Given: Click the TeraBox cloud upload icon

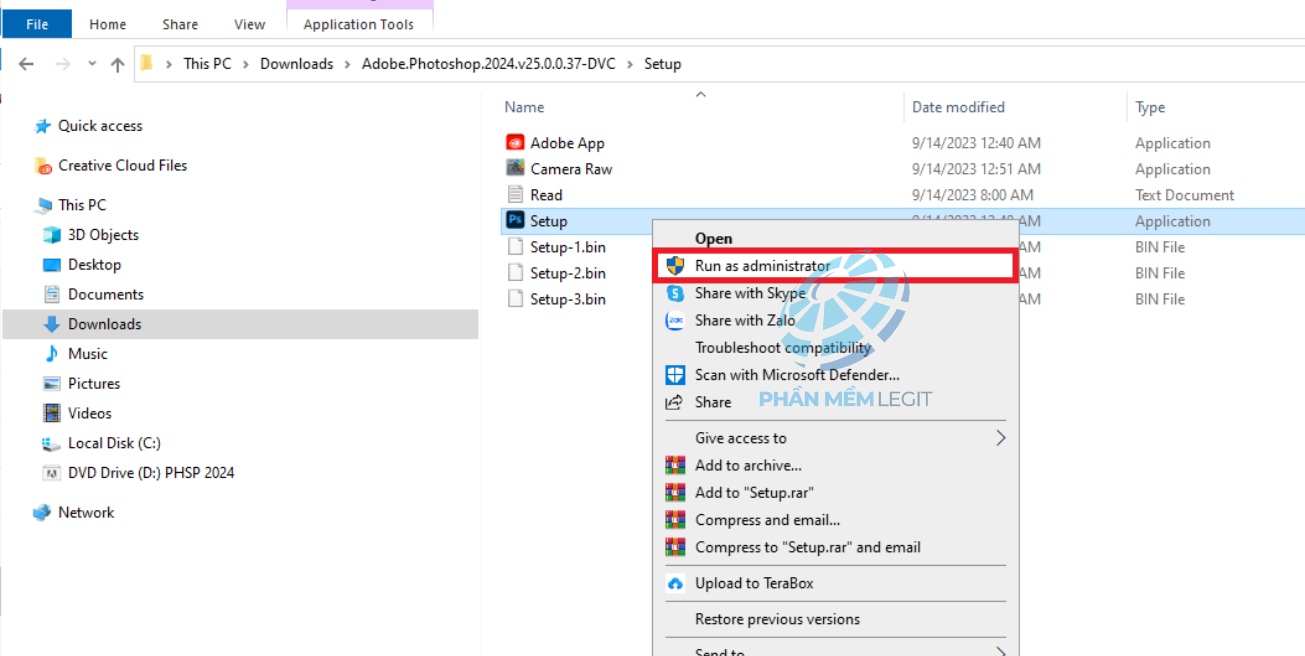Looking at the screenshot, I should pos(675,583).
